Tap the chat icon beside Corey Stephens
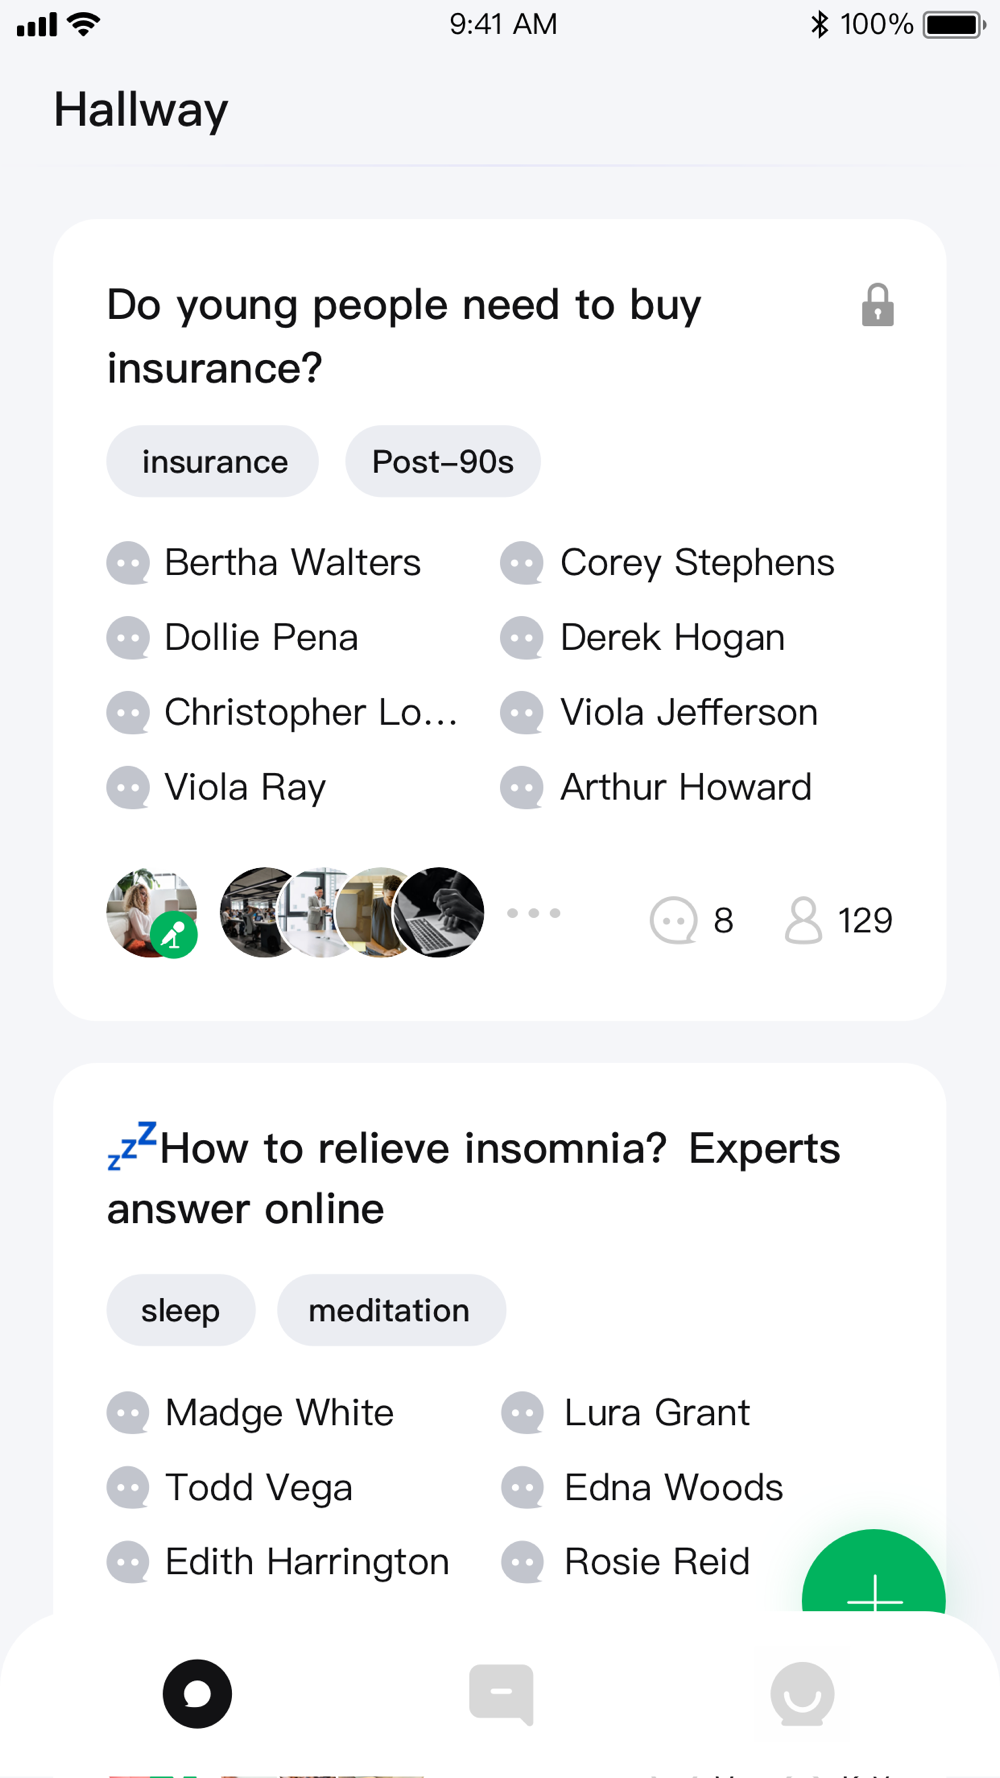The image size is (1000, 1778). 522,563
